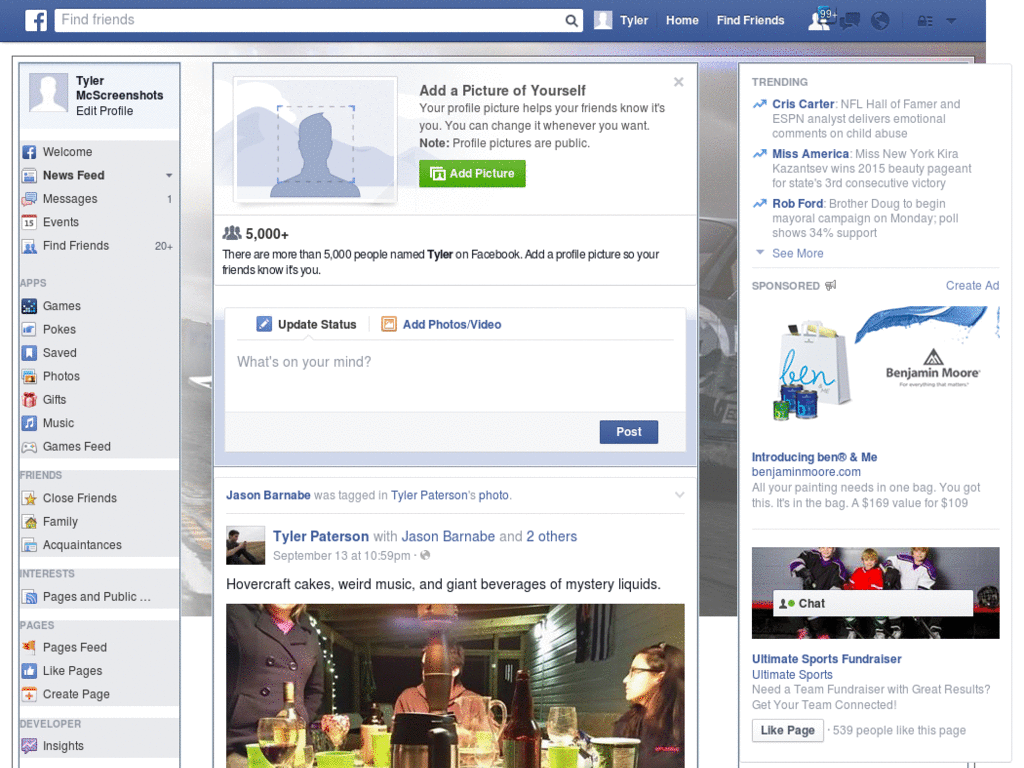The image size is (1024, 768).
Task: Click the Family house icon
Action: (29, 522)
